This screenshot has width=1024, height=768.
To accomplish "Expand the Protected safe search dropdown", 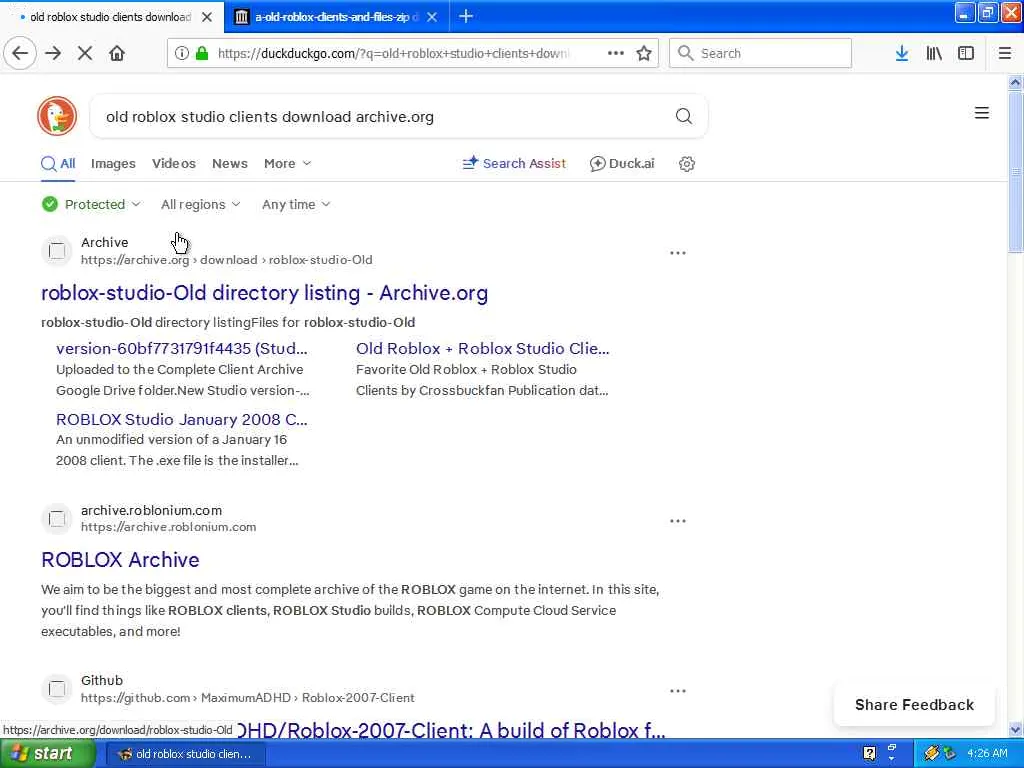I will [91, 204].
